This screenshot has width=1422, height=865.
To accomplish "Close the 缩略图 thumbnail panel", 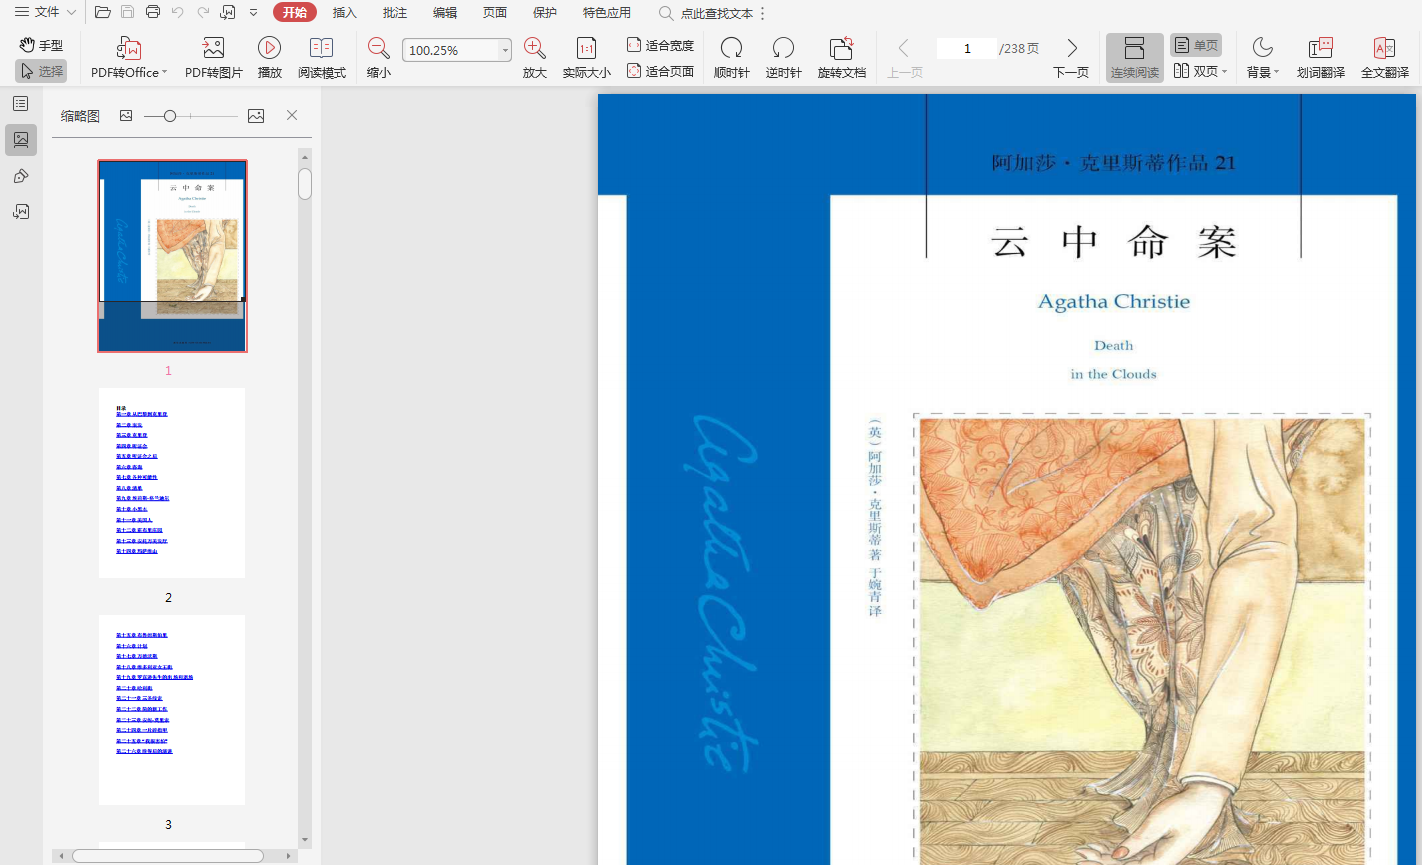I will [292, 115].
